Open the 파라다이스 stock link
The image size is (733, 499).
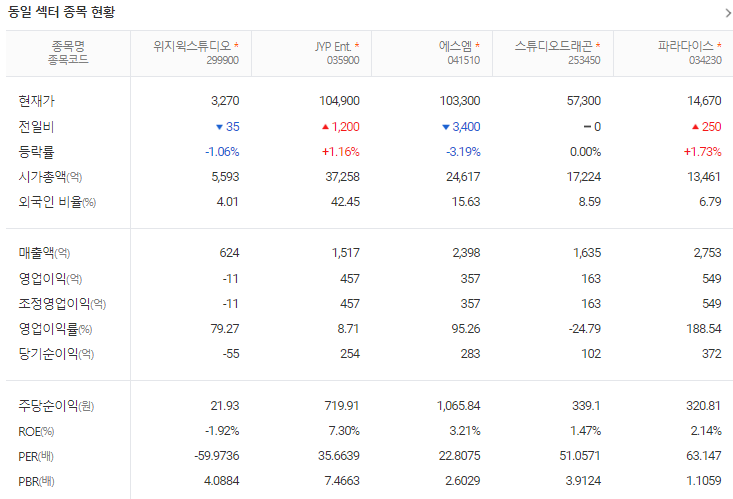click(x=686, y=46)
